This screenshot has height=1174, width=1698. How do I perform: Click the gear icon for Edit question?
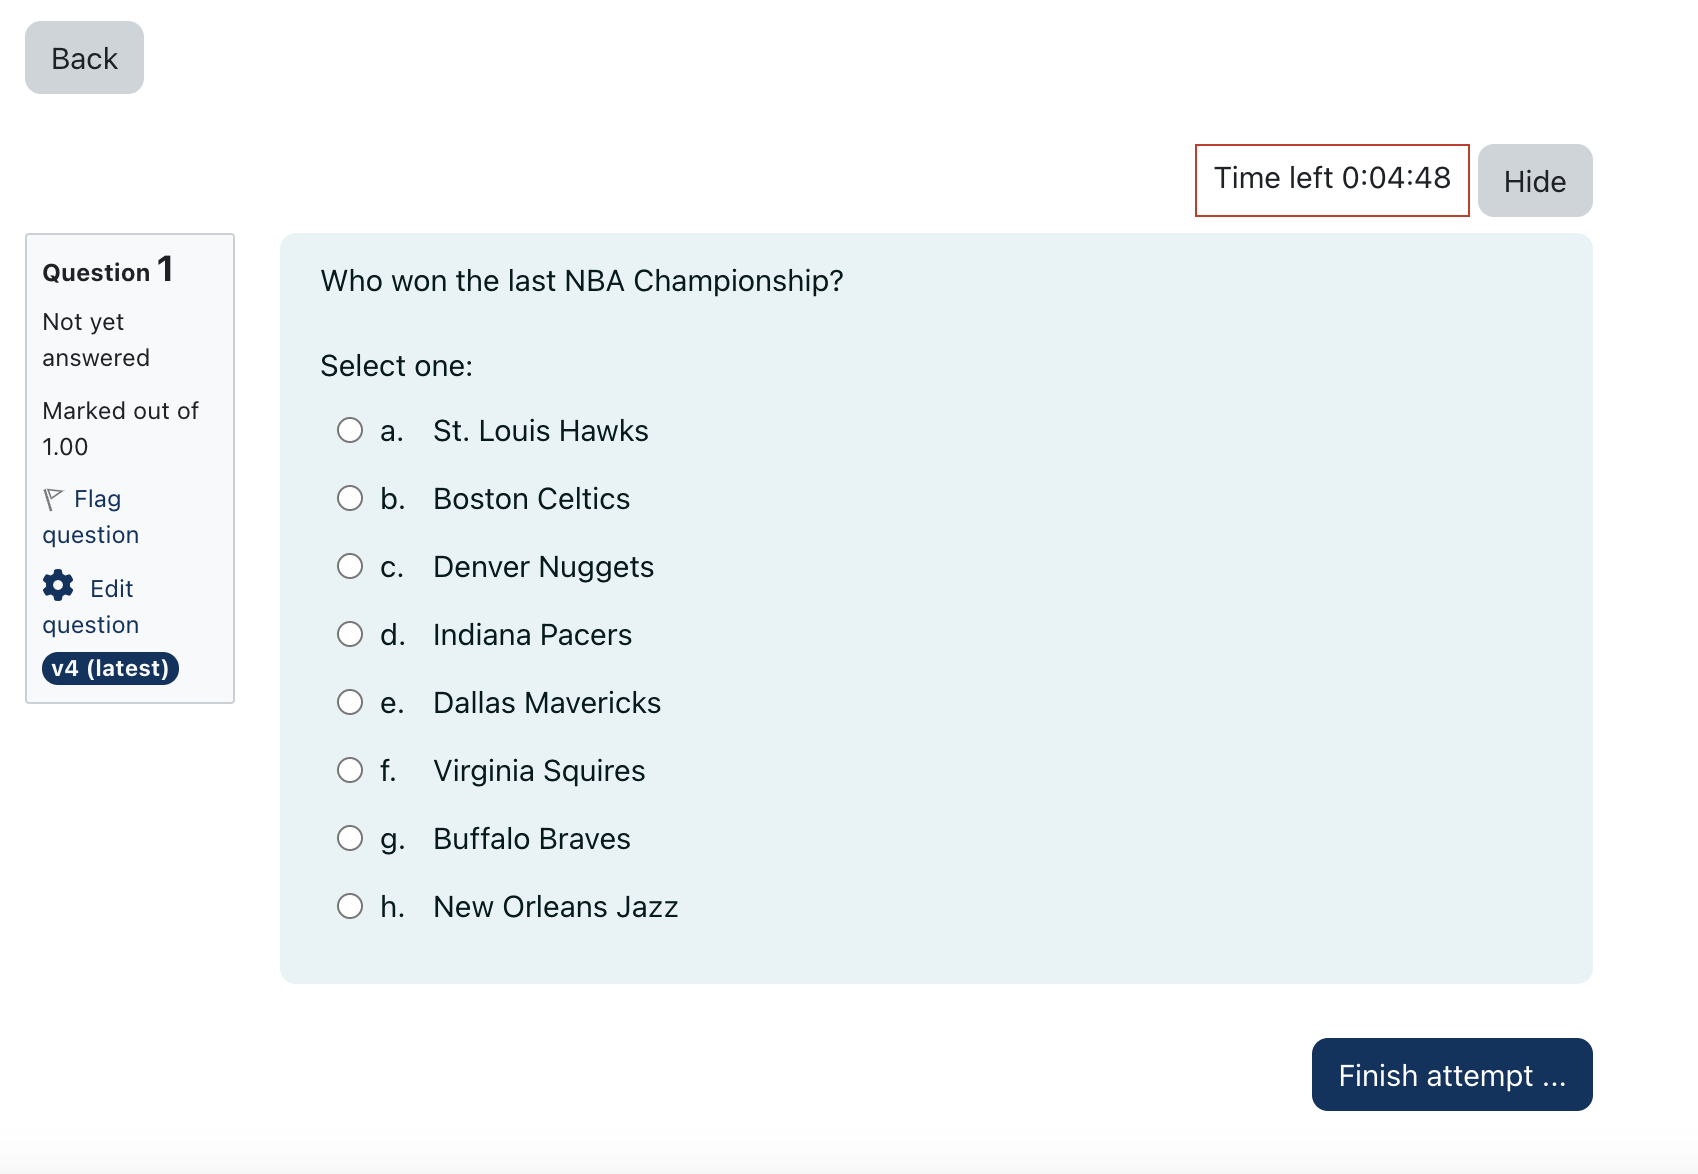click(x=58, y=586)
